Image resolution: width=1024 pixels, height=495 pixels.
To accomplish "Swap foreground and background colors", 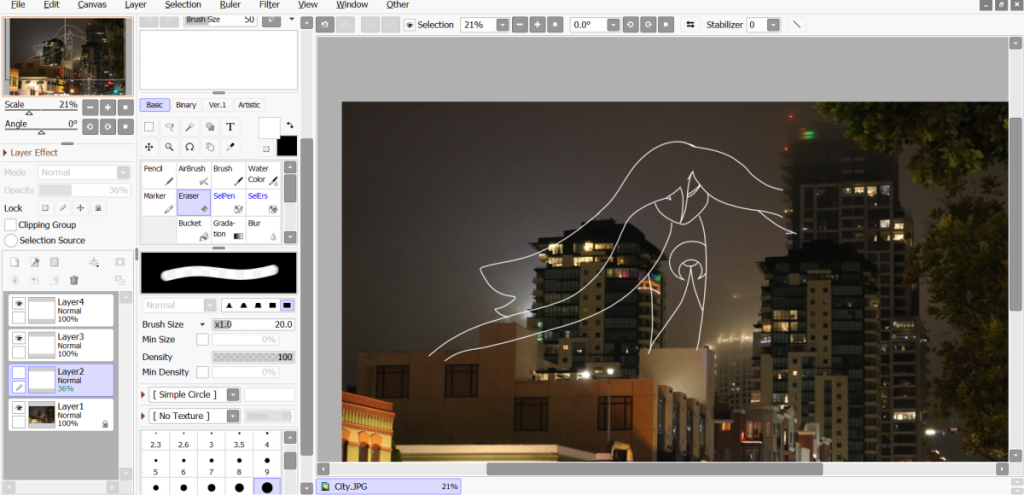I will click(x=289, y=125).
